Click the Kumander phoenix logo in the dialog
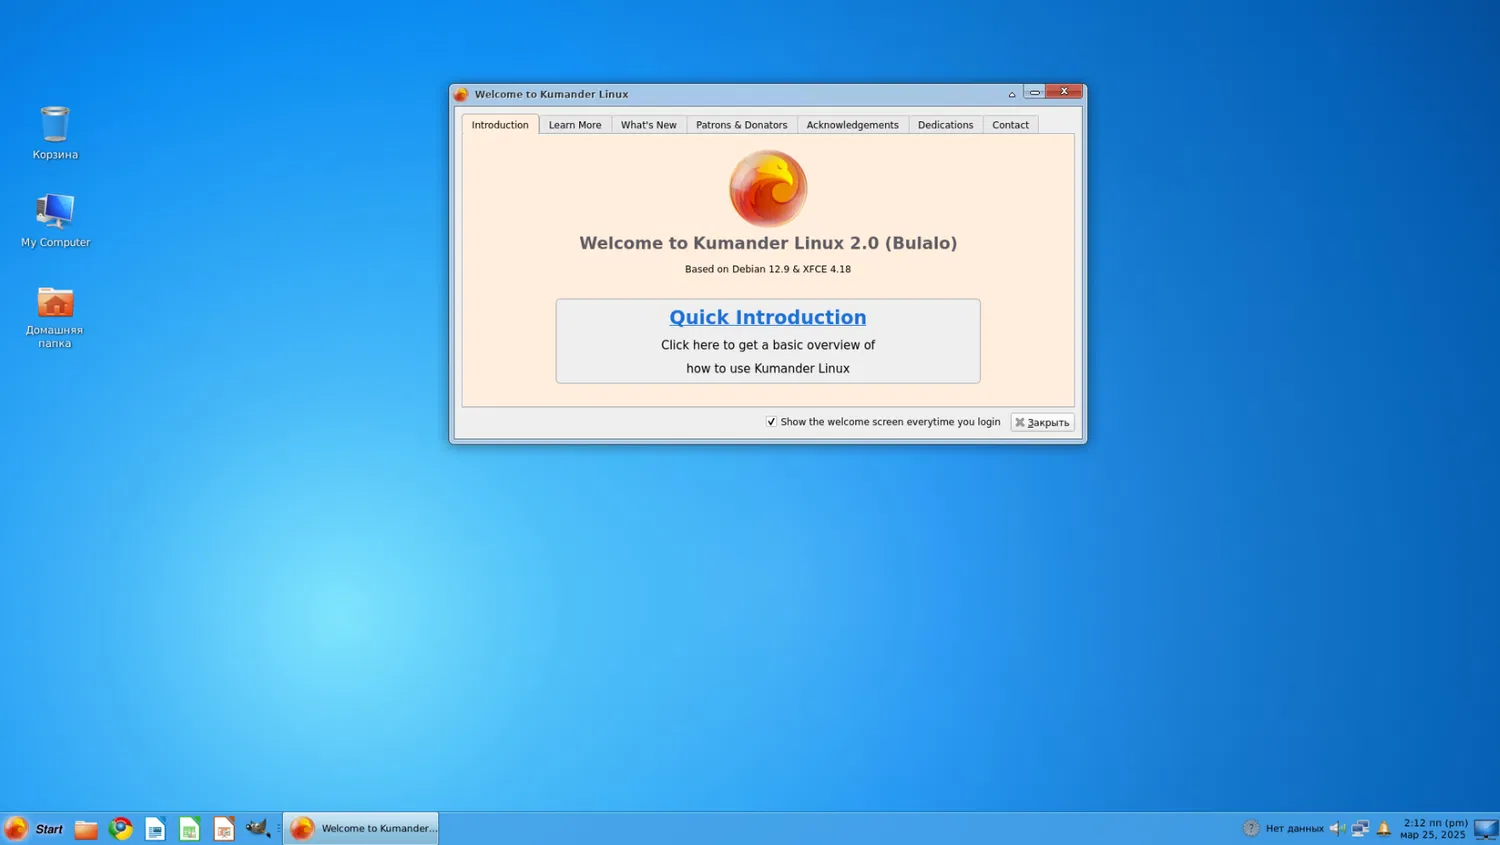This screenshot has height=845, width=1500. 768,188
